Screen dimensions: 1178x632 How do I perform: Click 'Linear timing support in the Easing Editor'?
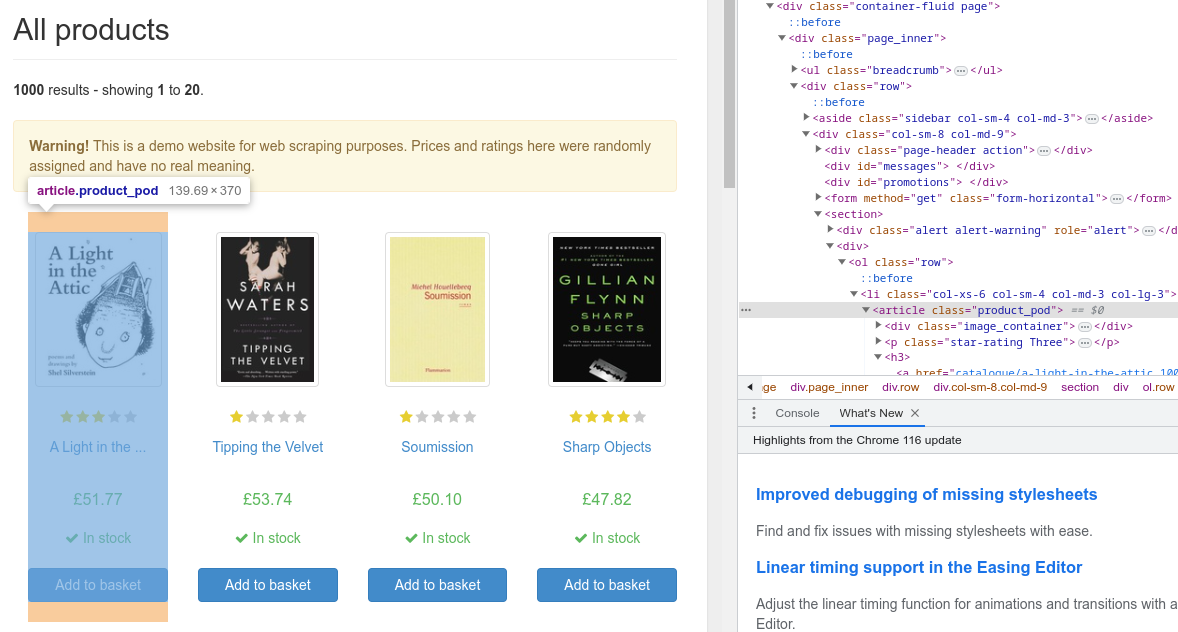point(918,567)
